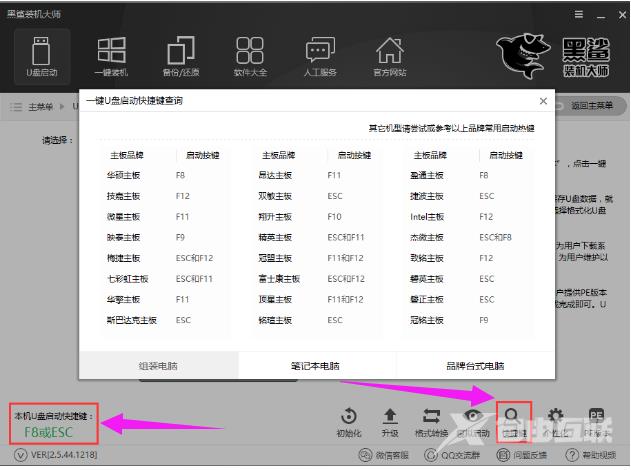The width and height of the screenshot is (631, 470).
Task: Click the 七彩虹主板 row label
Action: 128,279
